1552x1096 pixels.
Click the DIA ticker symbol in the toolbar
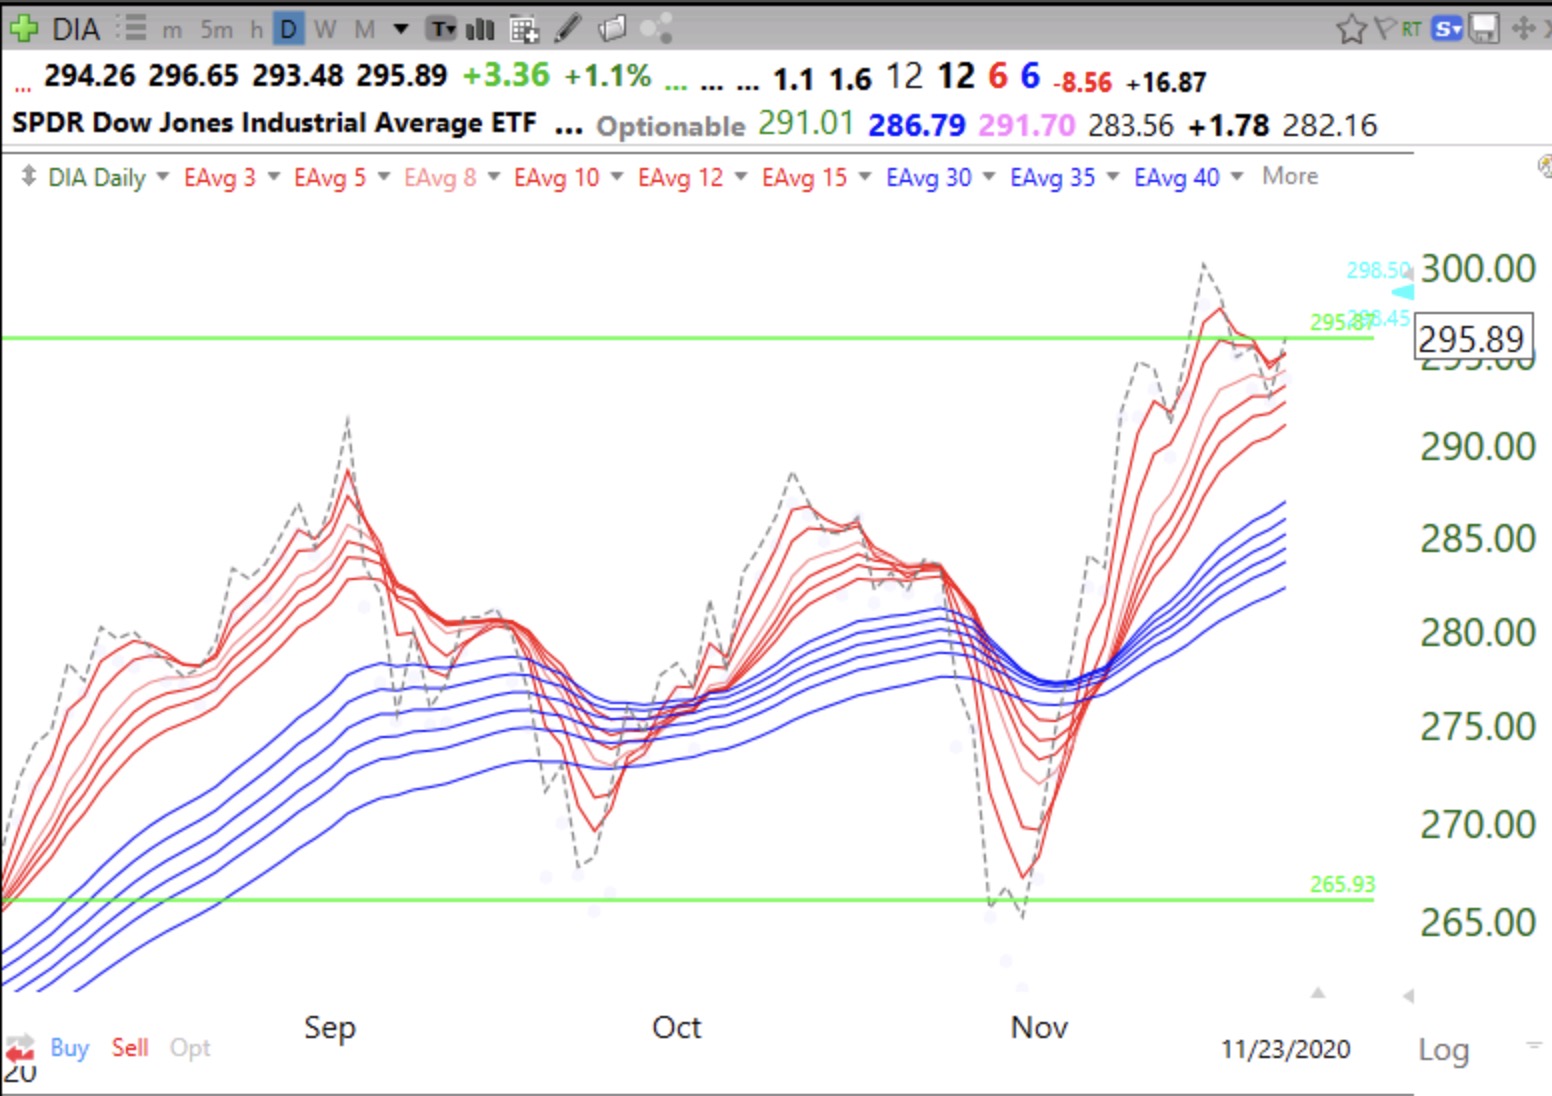coord(76,29)
